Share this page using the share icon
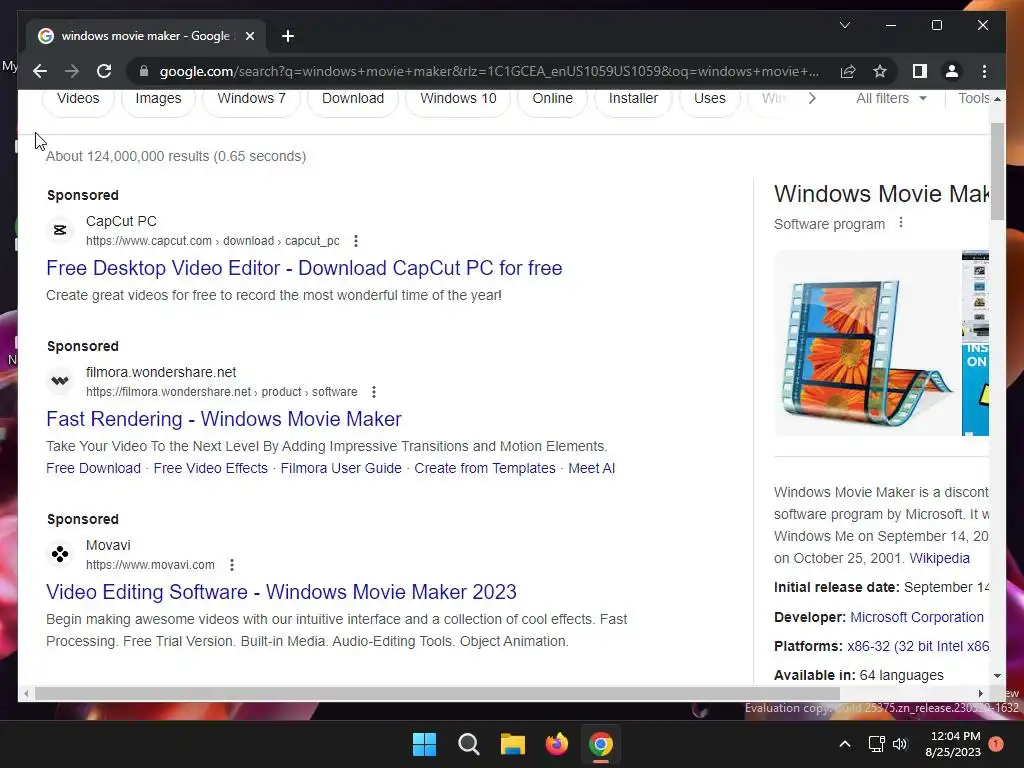Image resolution: width=1024 pixels, height=768 pixels. pos(848,71)
